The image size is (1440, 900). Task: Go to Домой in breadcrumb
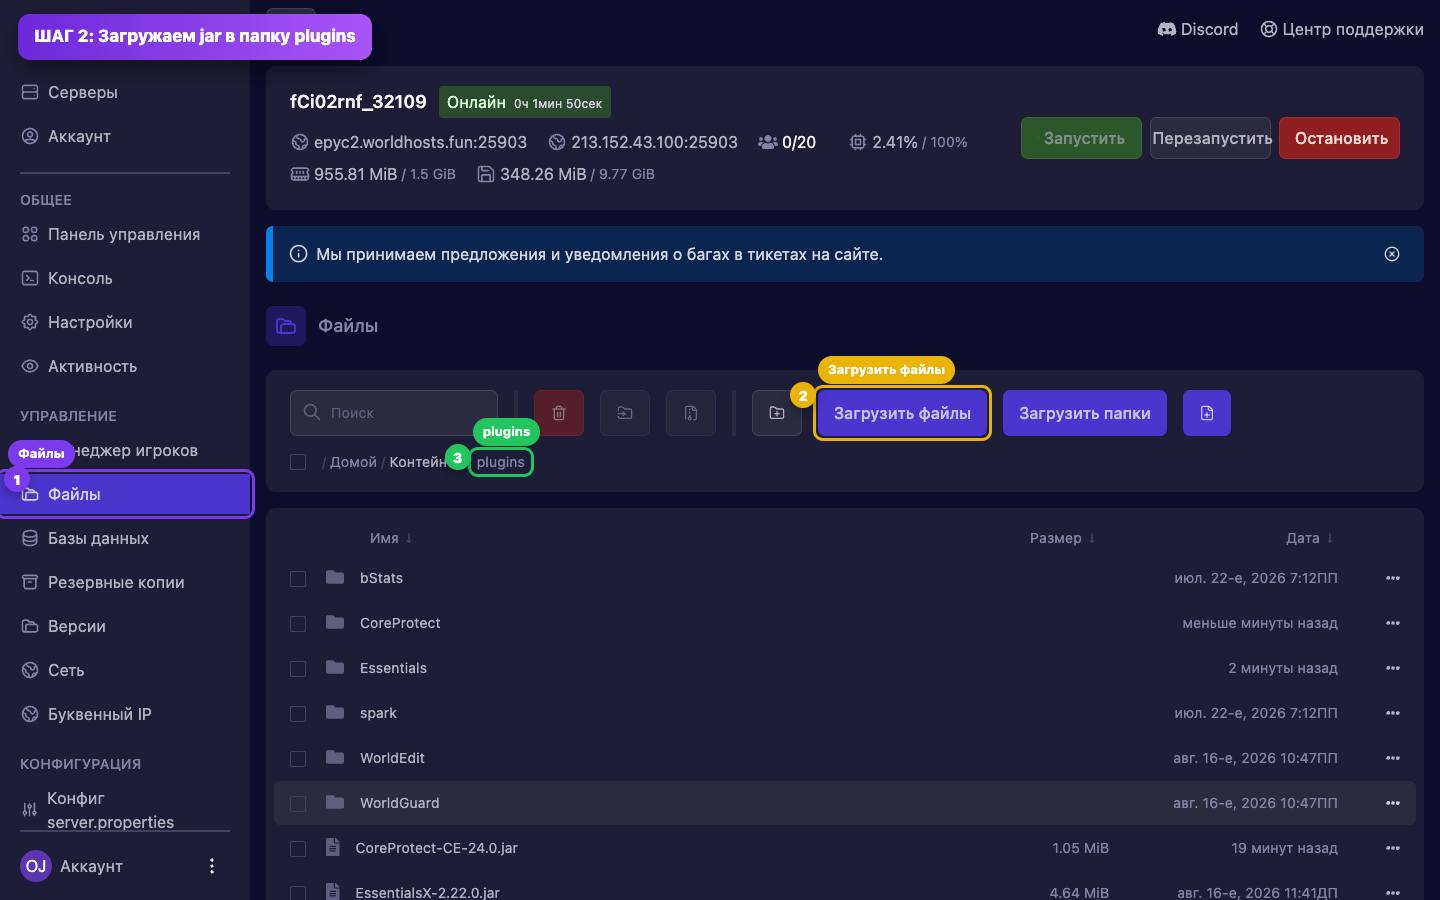click(x=353, y=462)
